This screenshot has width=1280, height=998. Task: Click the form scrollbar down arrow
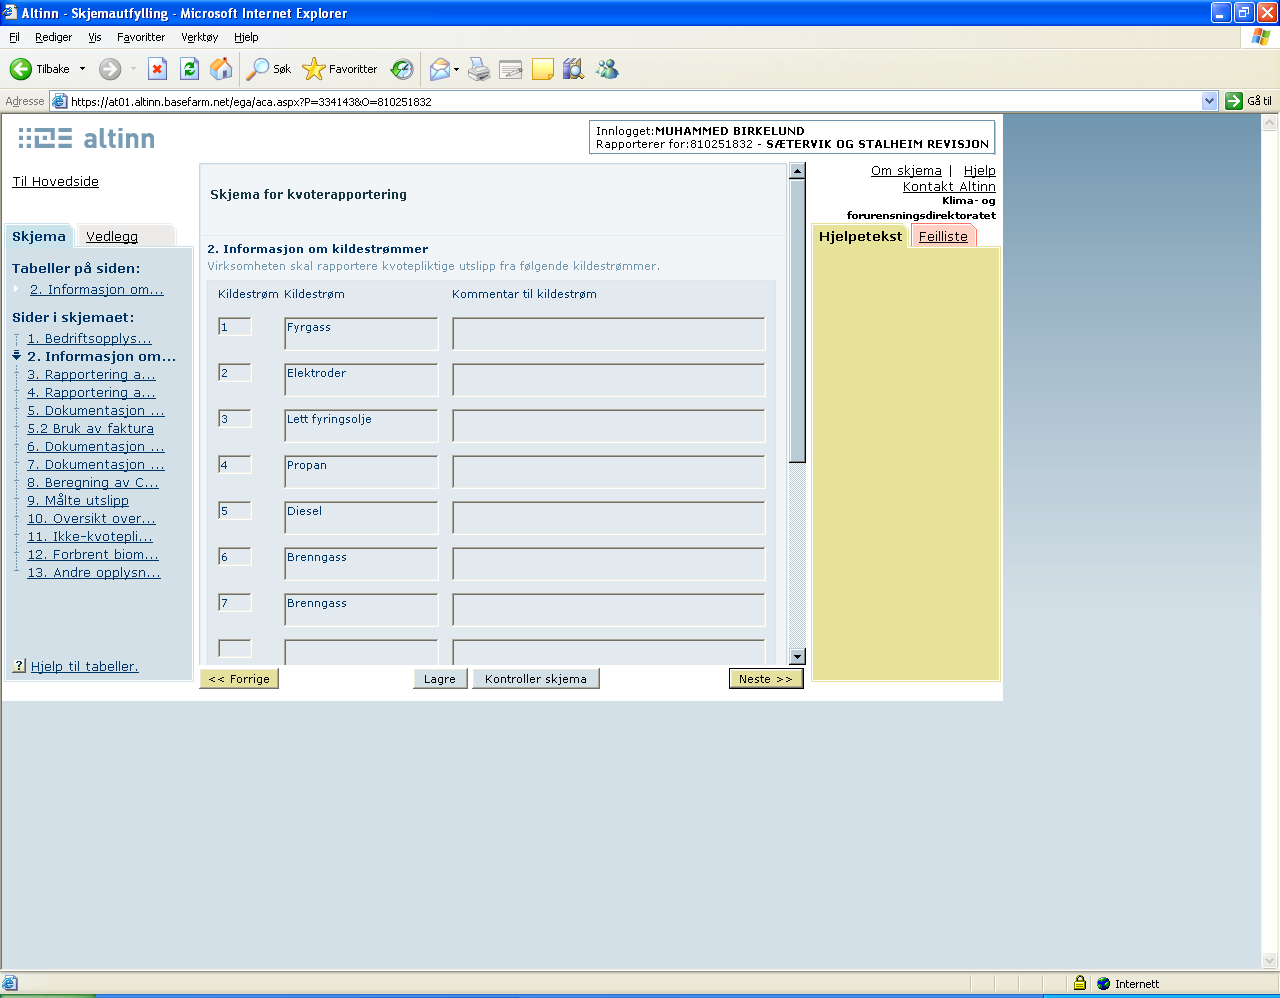pyautogui.click(x=797, y=657)
